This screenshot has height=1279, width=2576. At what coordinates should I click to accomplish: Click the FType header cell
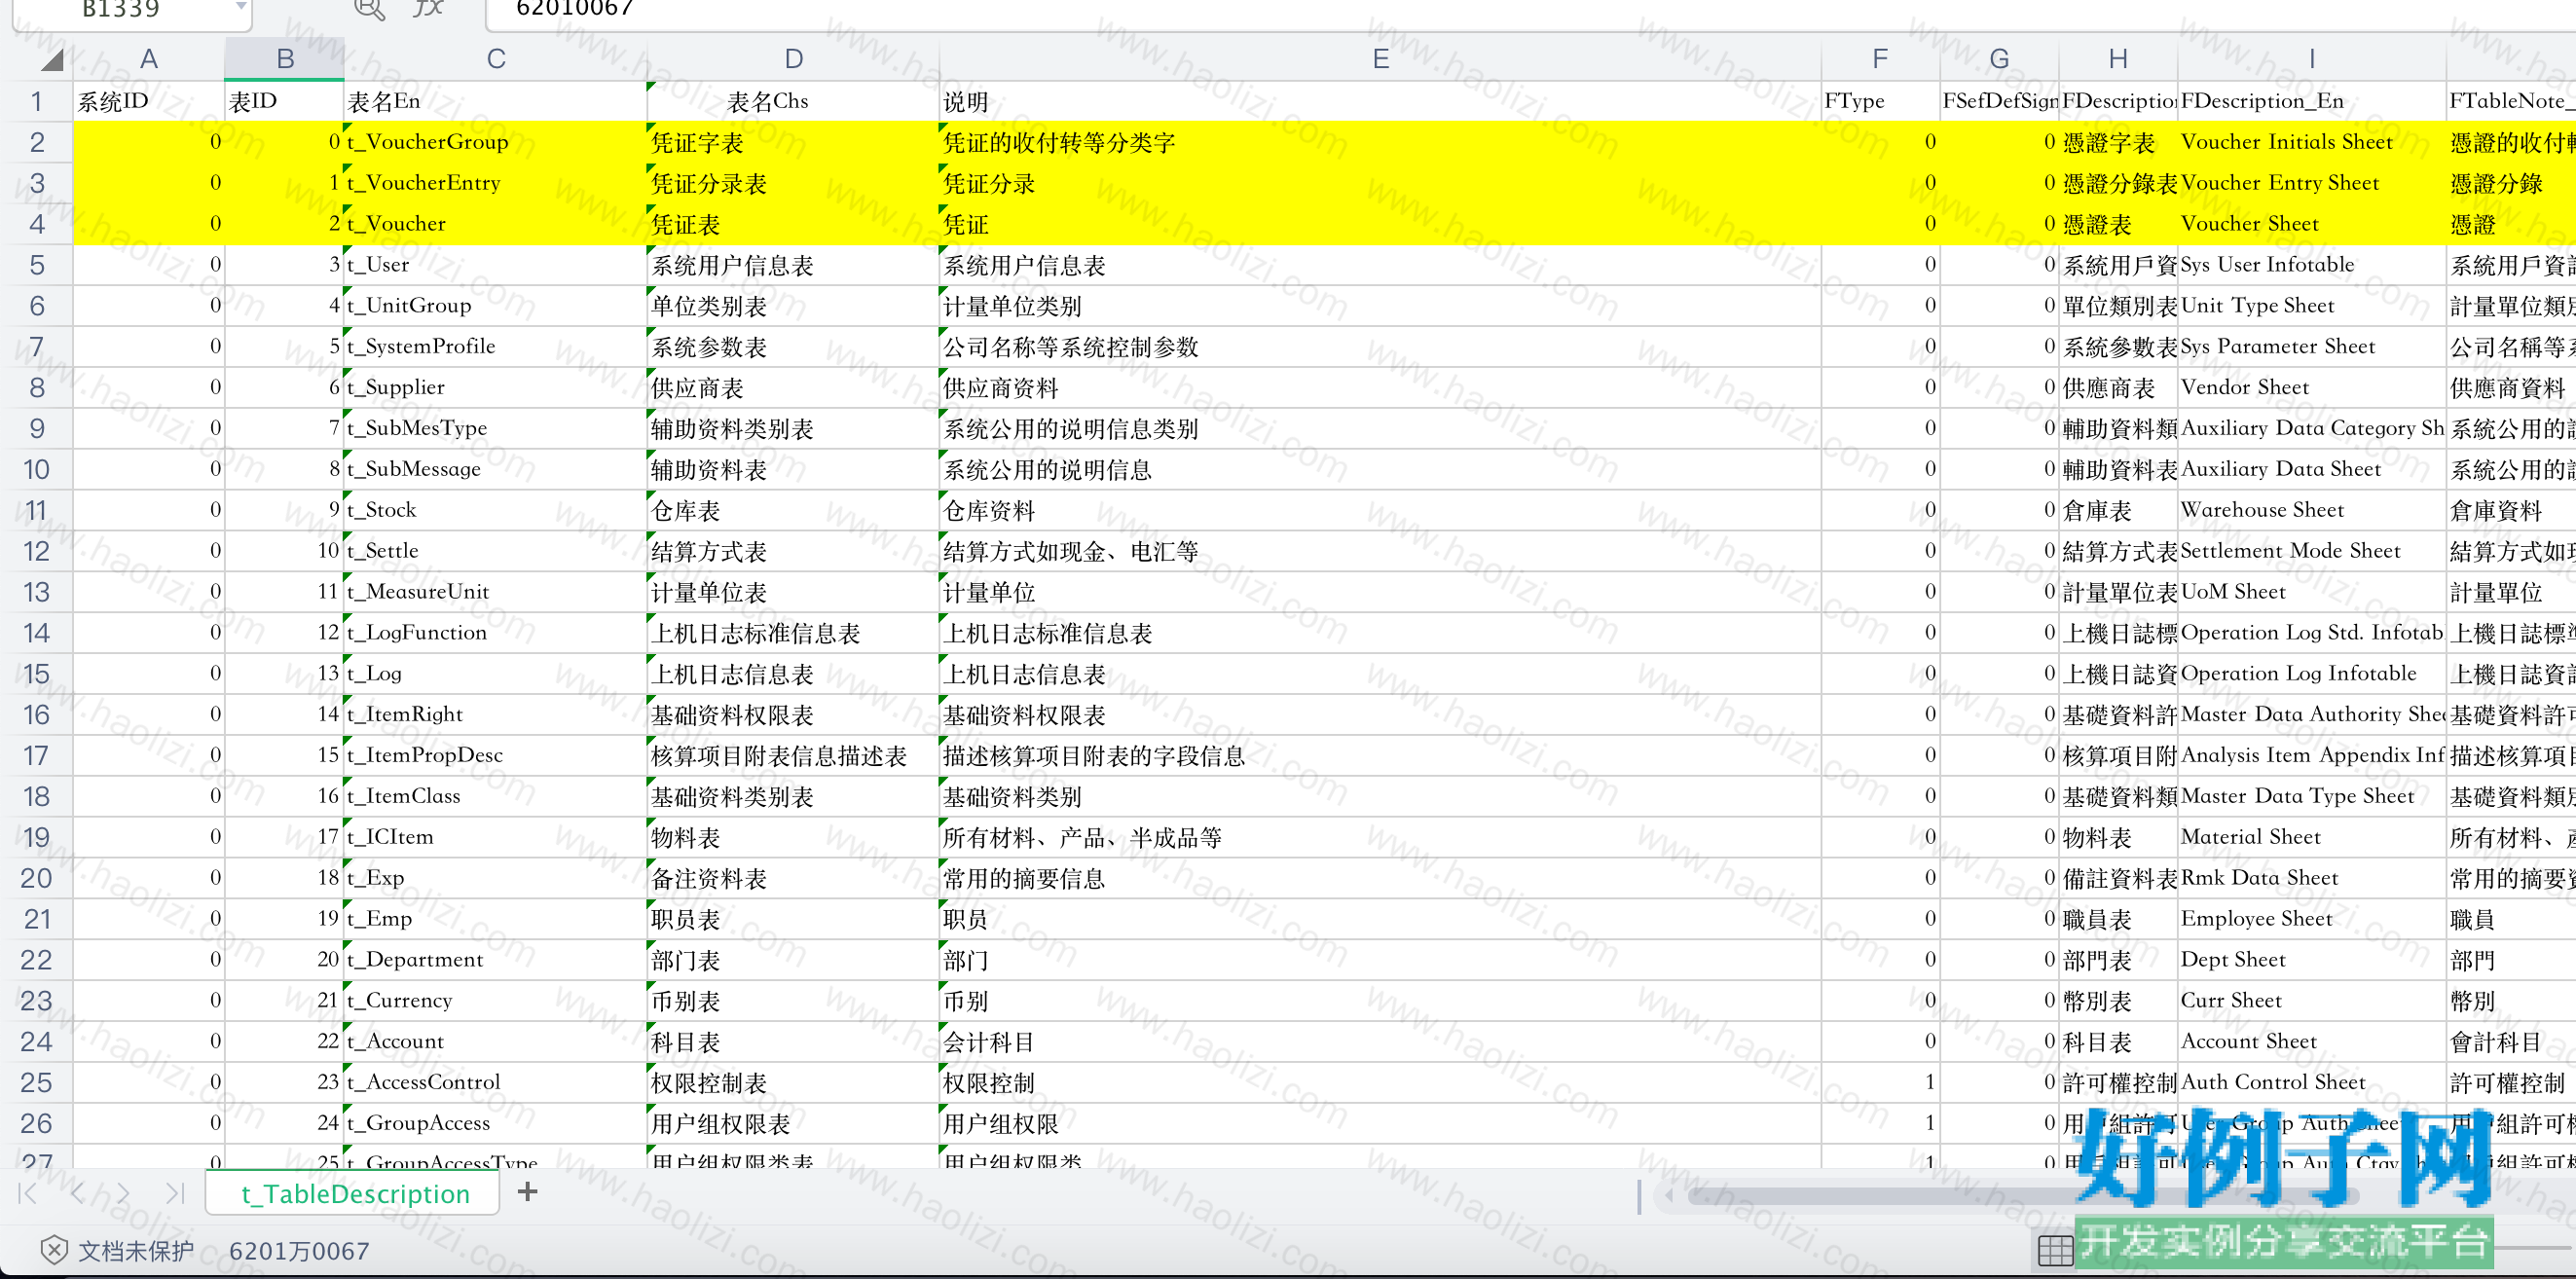point(1880,102)
